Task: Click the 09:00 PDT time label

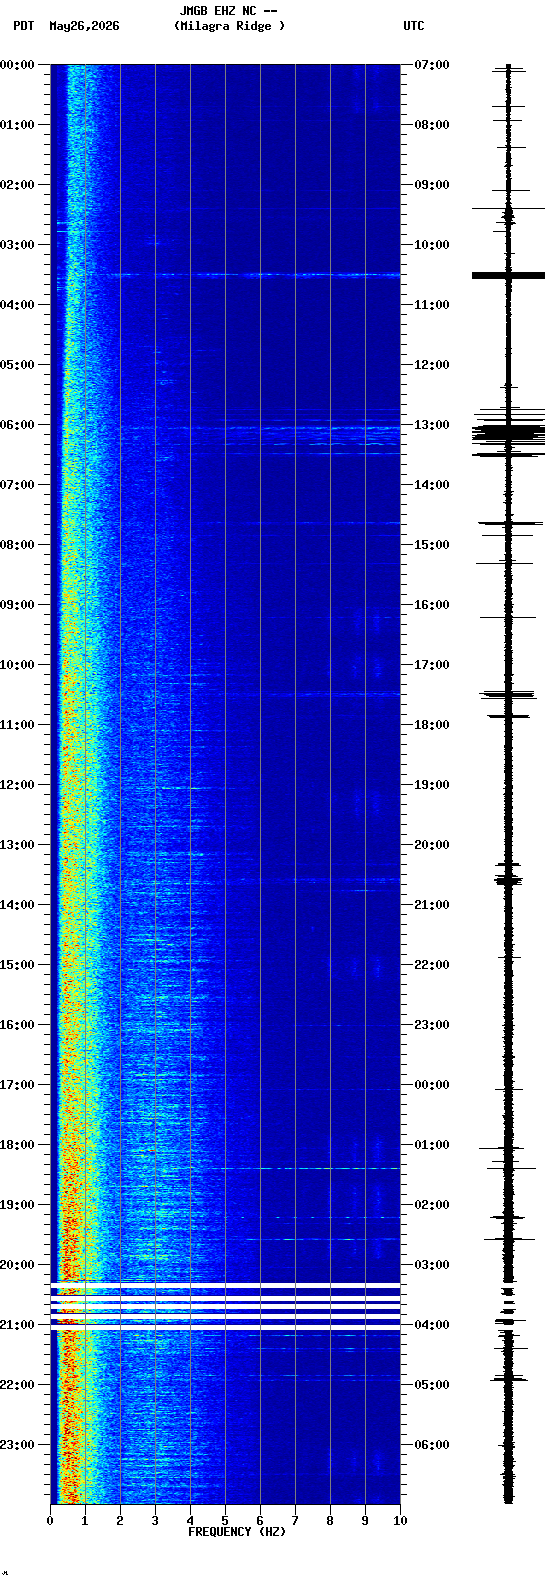Action: (x=17, y=605)
